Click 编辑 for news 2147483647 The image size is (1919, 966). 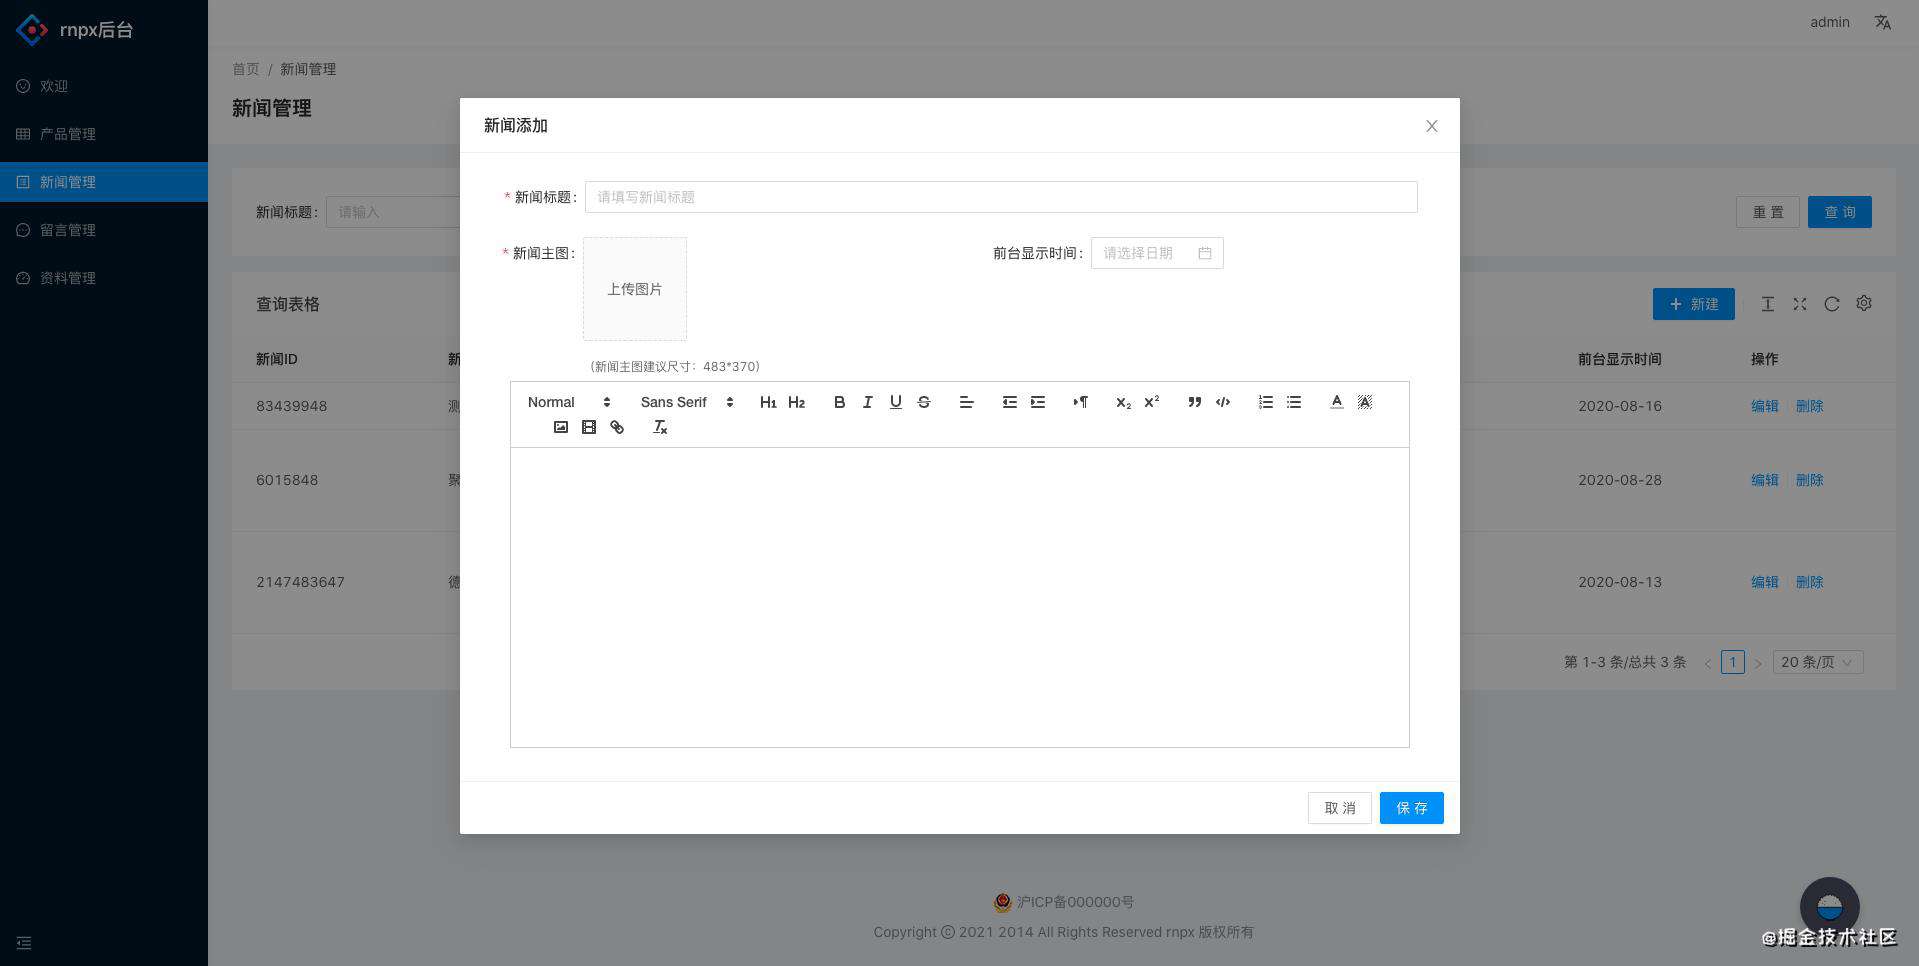click(1764, 582)
